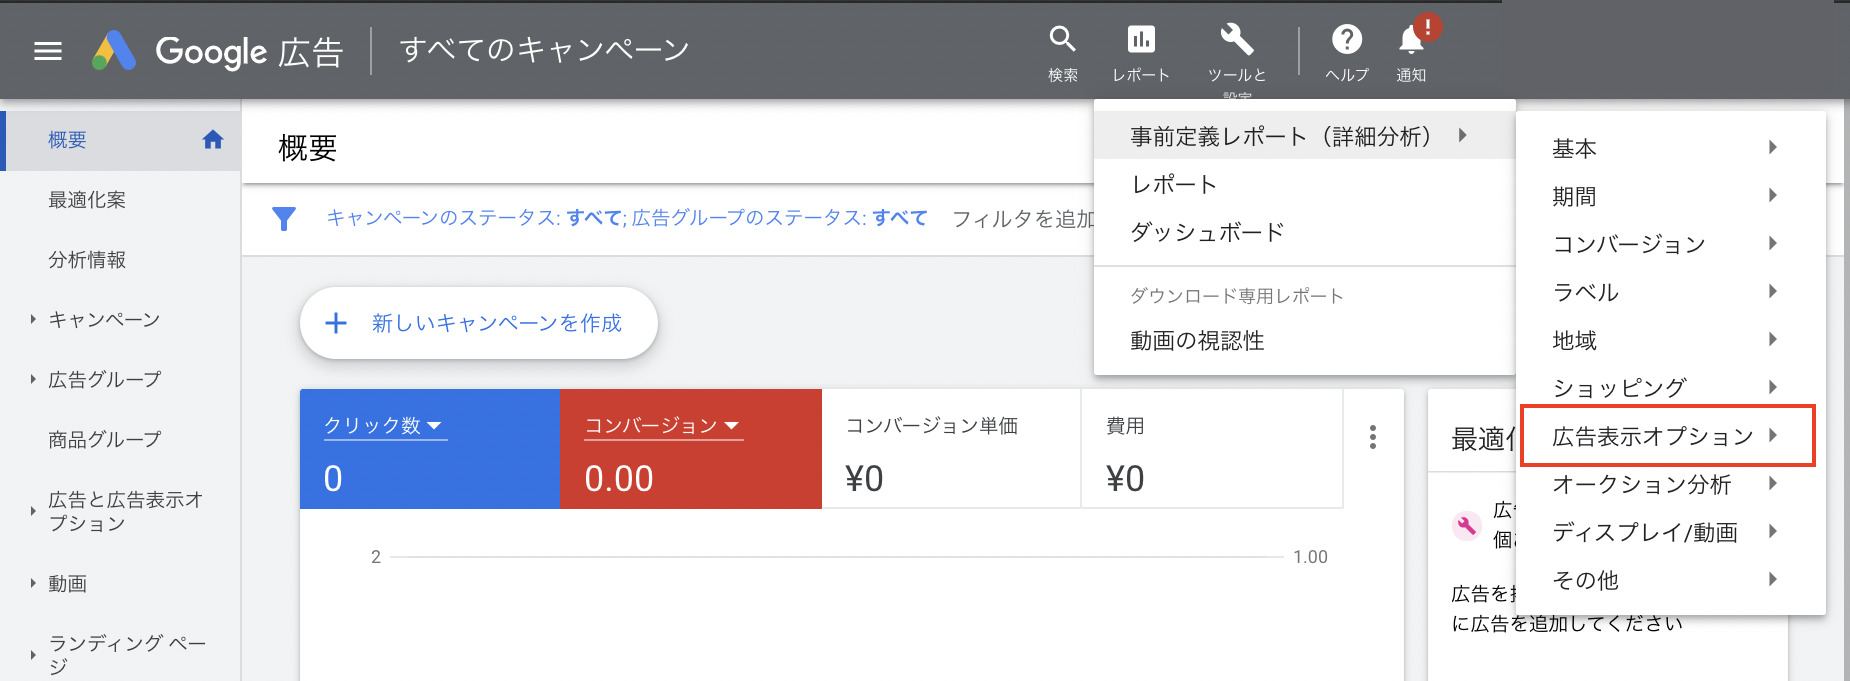Image resolution: width=1850 pixels, height=681 pixels.
Task: Open the notifications bell icon
Action: 1411,40
